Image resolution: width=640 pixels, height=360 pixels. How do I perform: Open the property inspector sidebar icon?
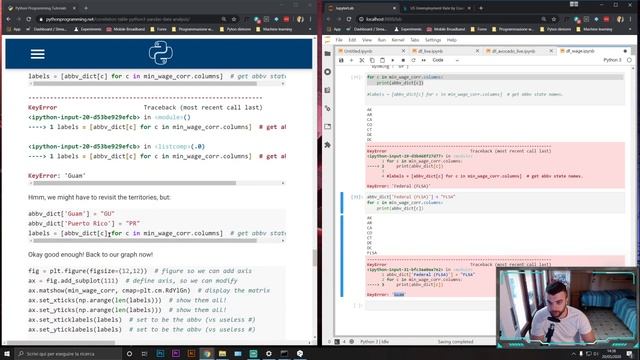pyautogui.click(x=328, y=109)
